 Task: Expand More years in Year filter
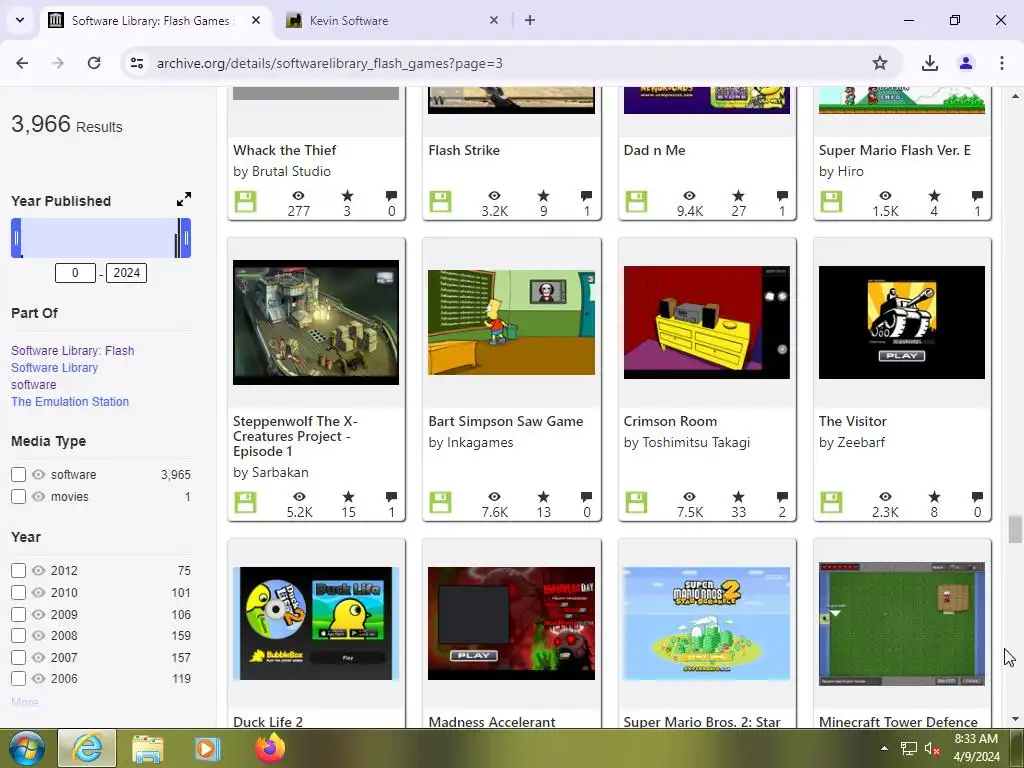point(24,703)
